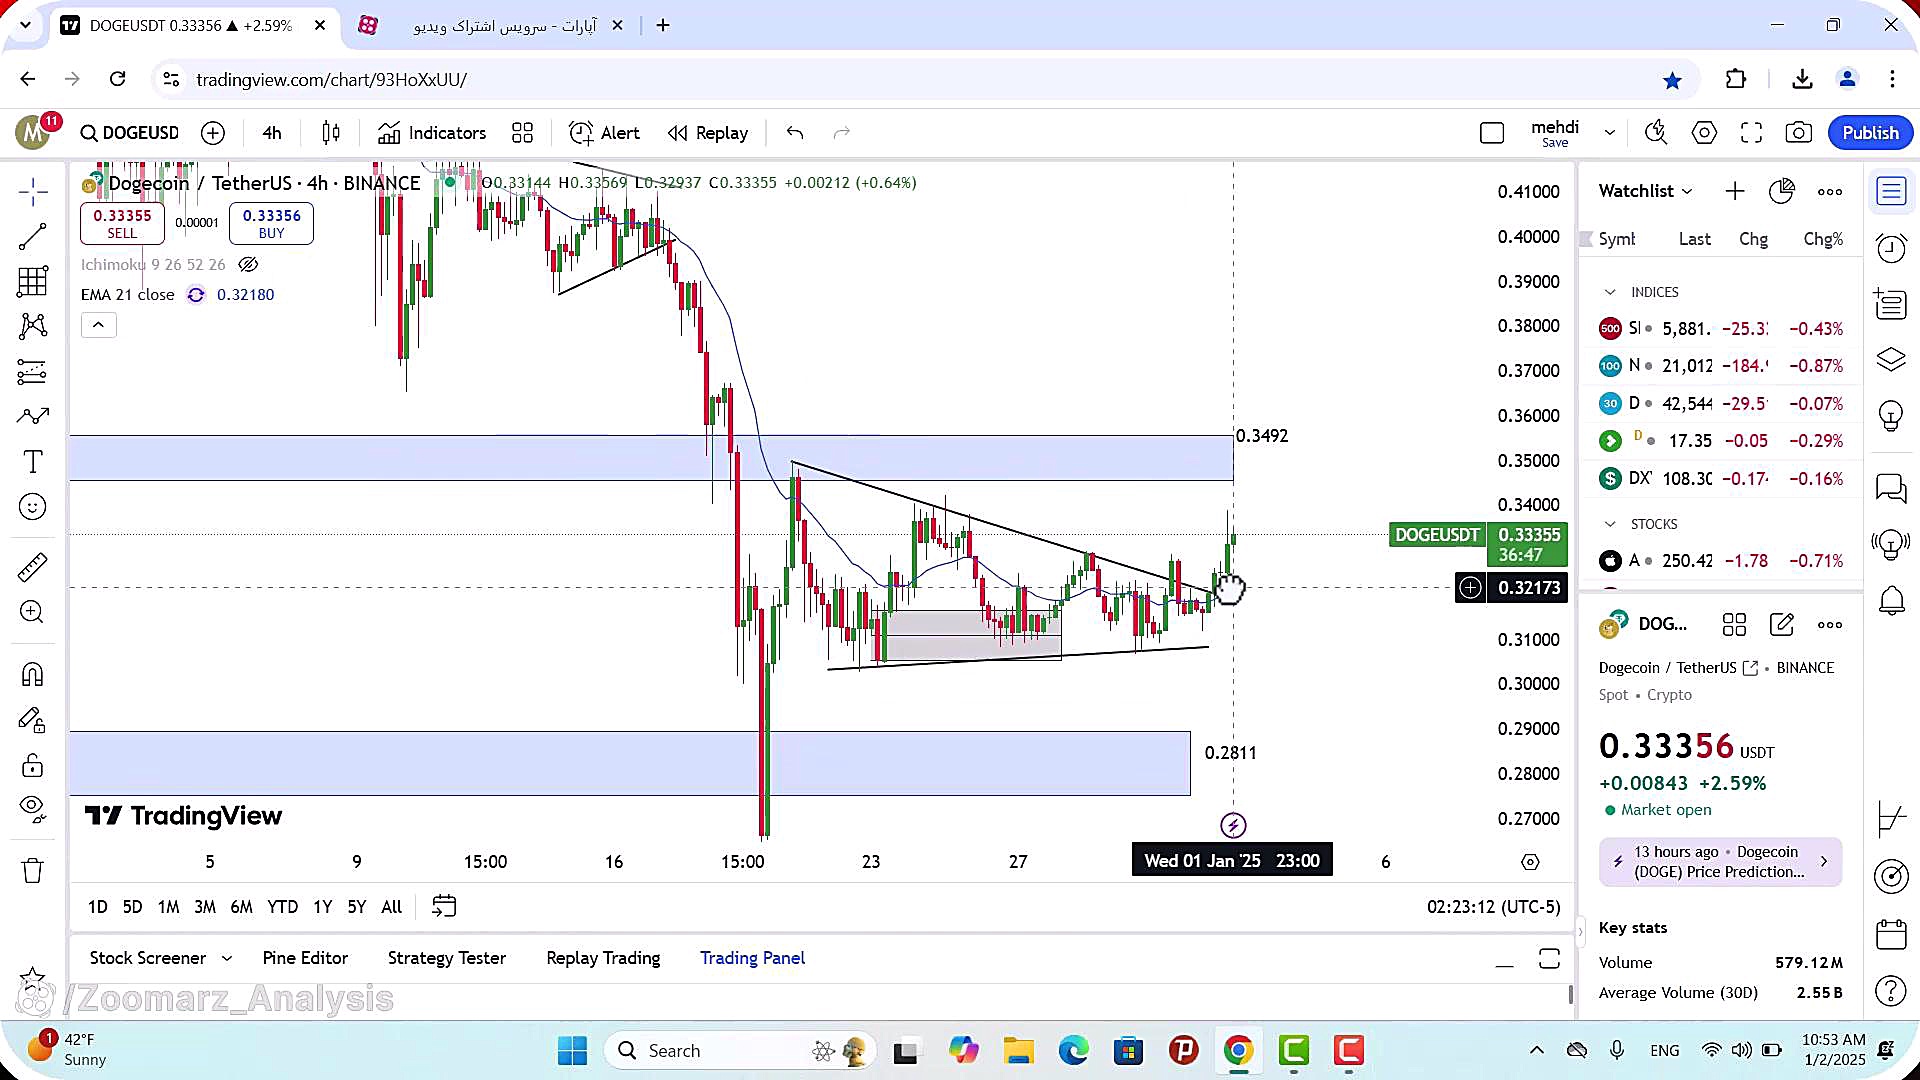Open the layout setup square icon
The height and width of the screenshot is (1080, 1920).
1492,133
